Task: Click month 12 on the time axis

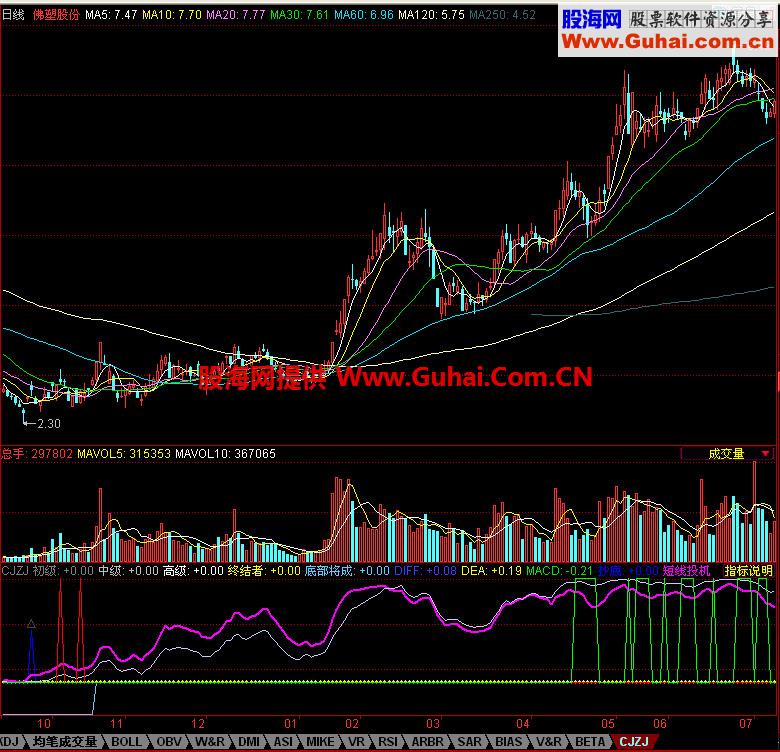Action: coord(198,724)
